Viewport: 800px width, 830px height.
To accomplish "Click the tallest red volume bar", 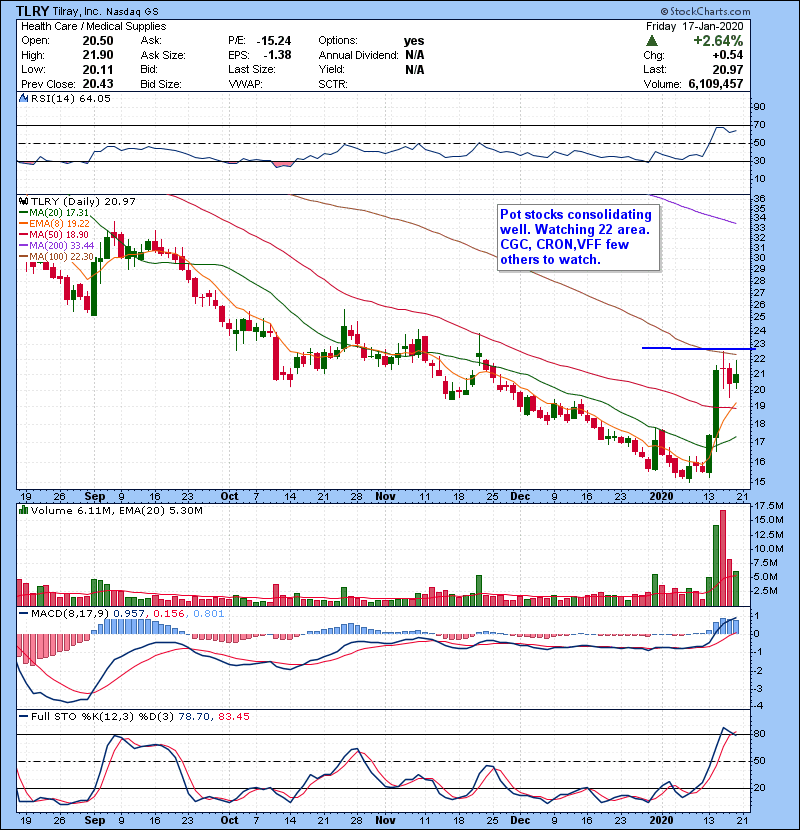I will click(x=723, y=558).
